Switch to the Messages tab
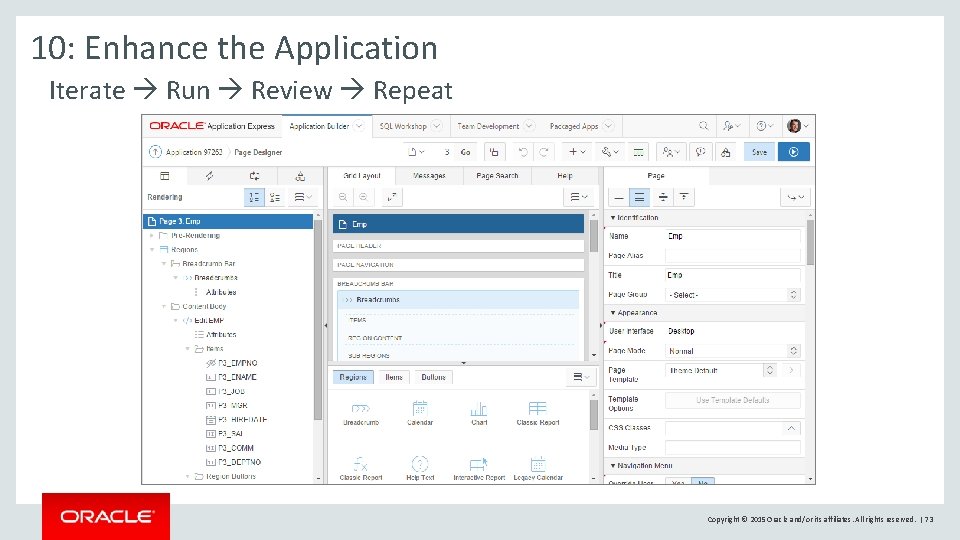 (x=429, y=176)
